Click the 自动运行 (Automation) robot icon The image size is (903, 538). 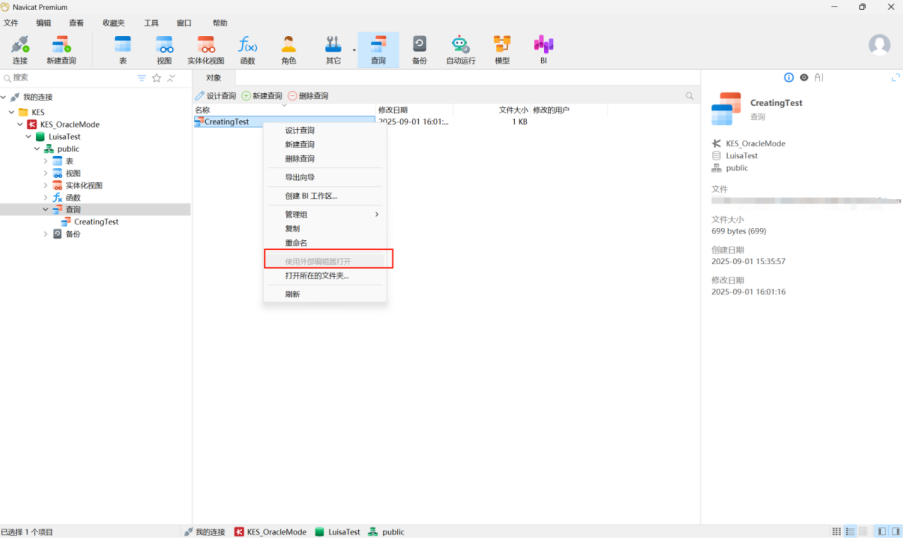click(x=460, y=48)
